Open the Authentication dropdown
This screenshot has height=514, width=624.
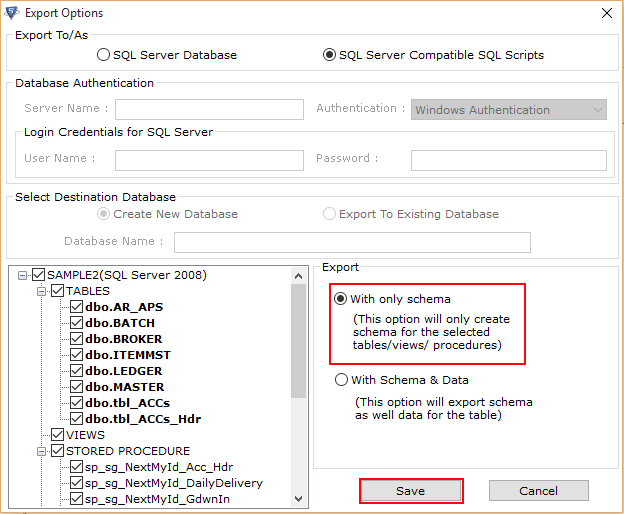pyautogui.click(x=509, y=110)
